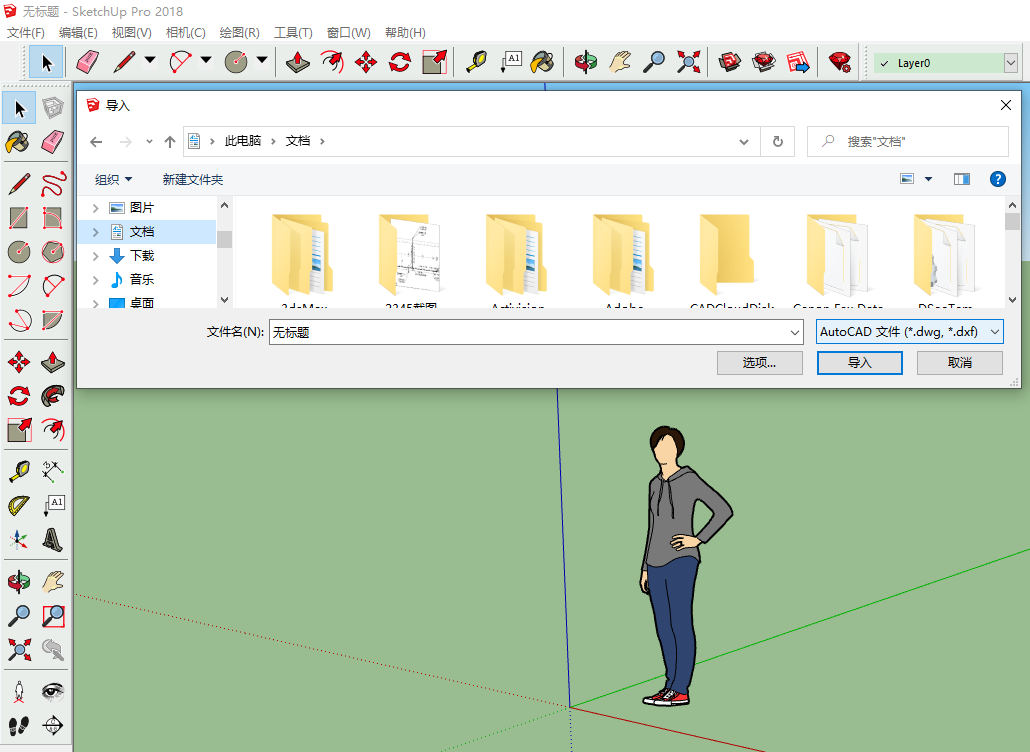Screen dimensions: 1030x752
Task: Open the 组织 menu dropdown
Action: tap(113, 179)
